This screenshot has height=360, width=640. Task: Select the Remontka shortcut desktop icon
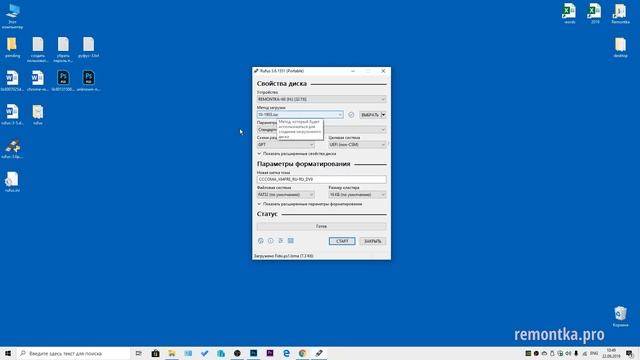pyautogui.click(x=620, y=13)
